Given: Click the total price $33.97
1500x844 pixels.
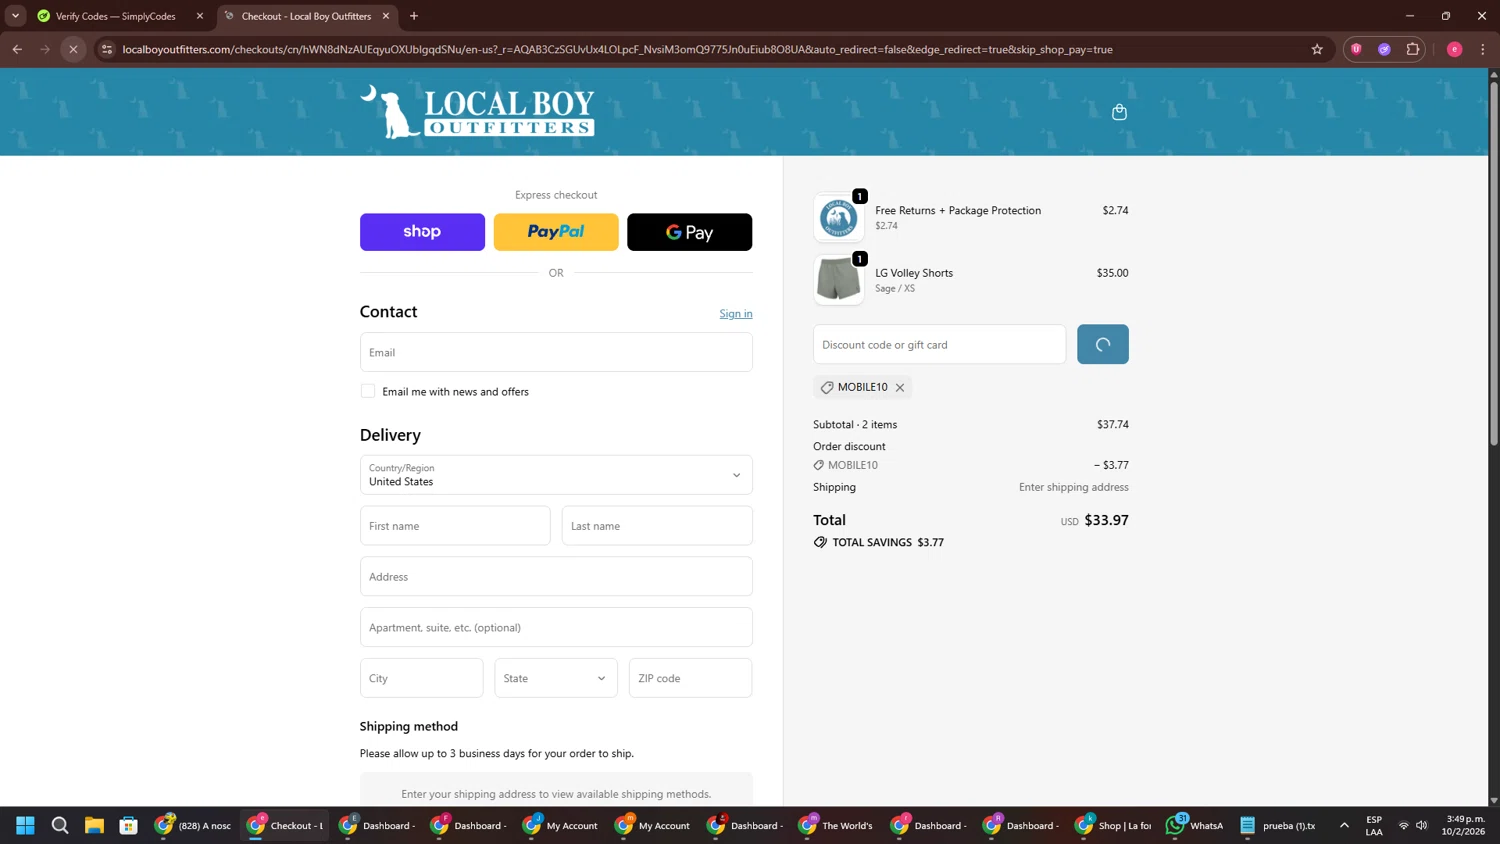Looking at the screenshot, I should 1106,520.
